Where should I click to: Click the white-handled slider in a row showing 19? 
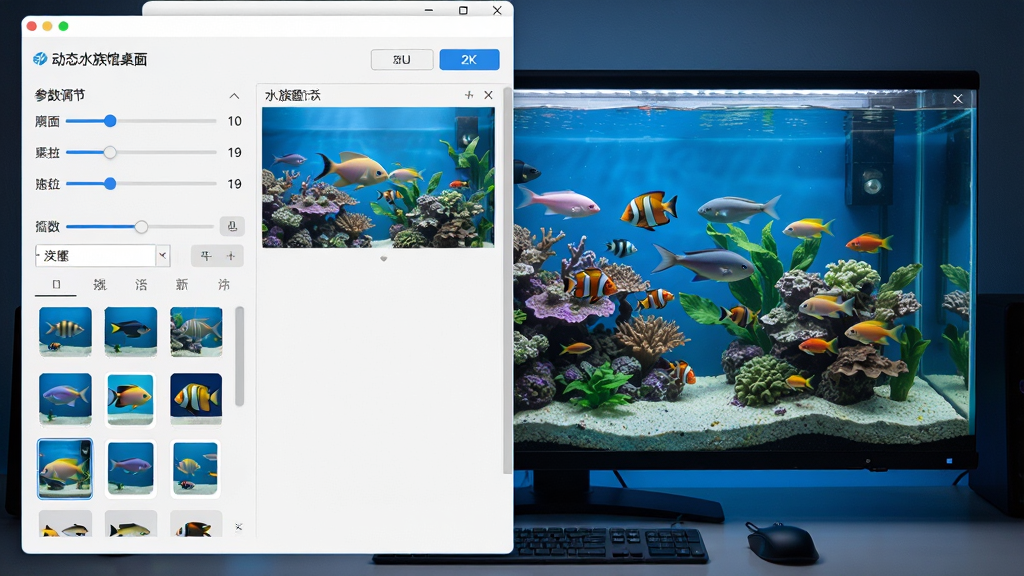[141, 152]
